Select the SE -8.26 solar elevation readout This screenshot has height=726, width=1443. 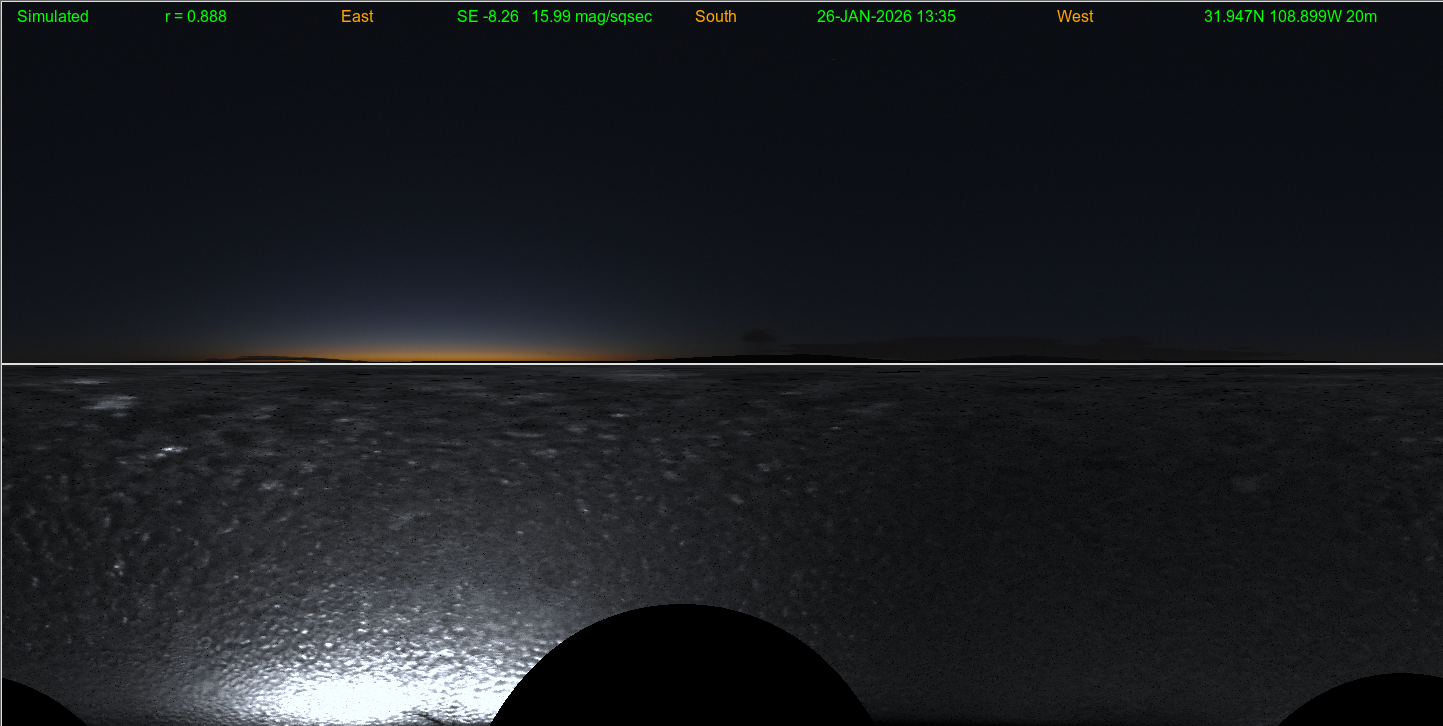click(488, 17)
